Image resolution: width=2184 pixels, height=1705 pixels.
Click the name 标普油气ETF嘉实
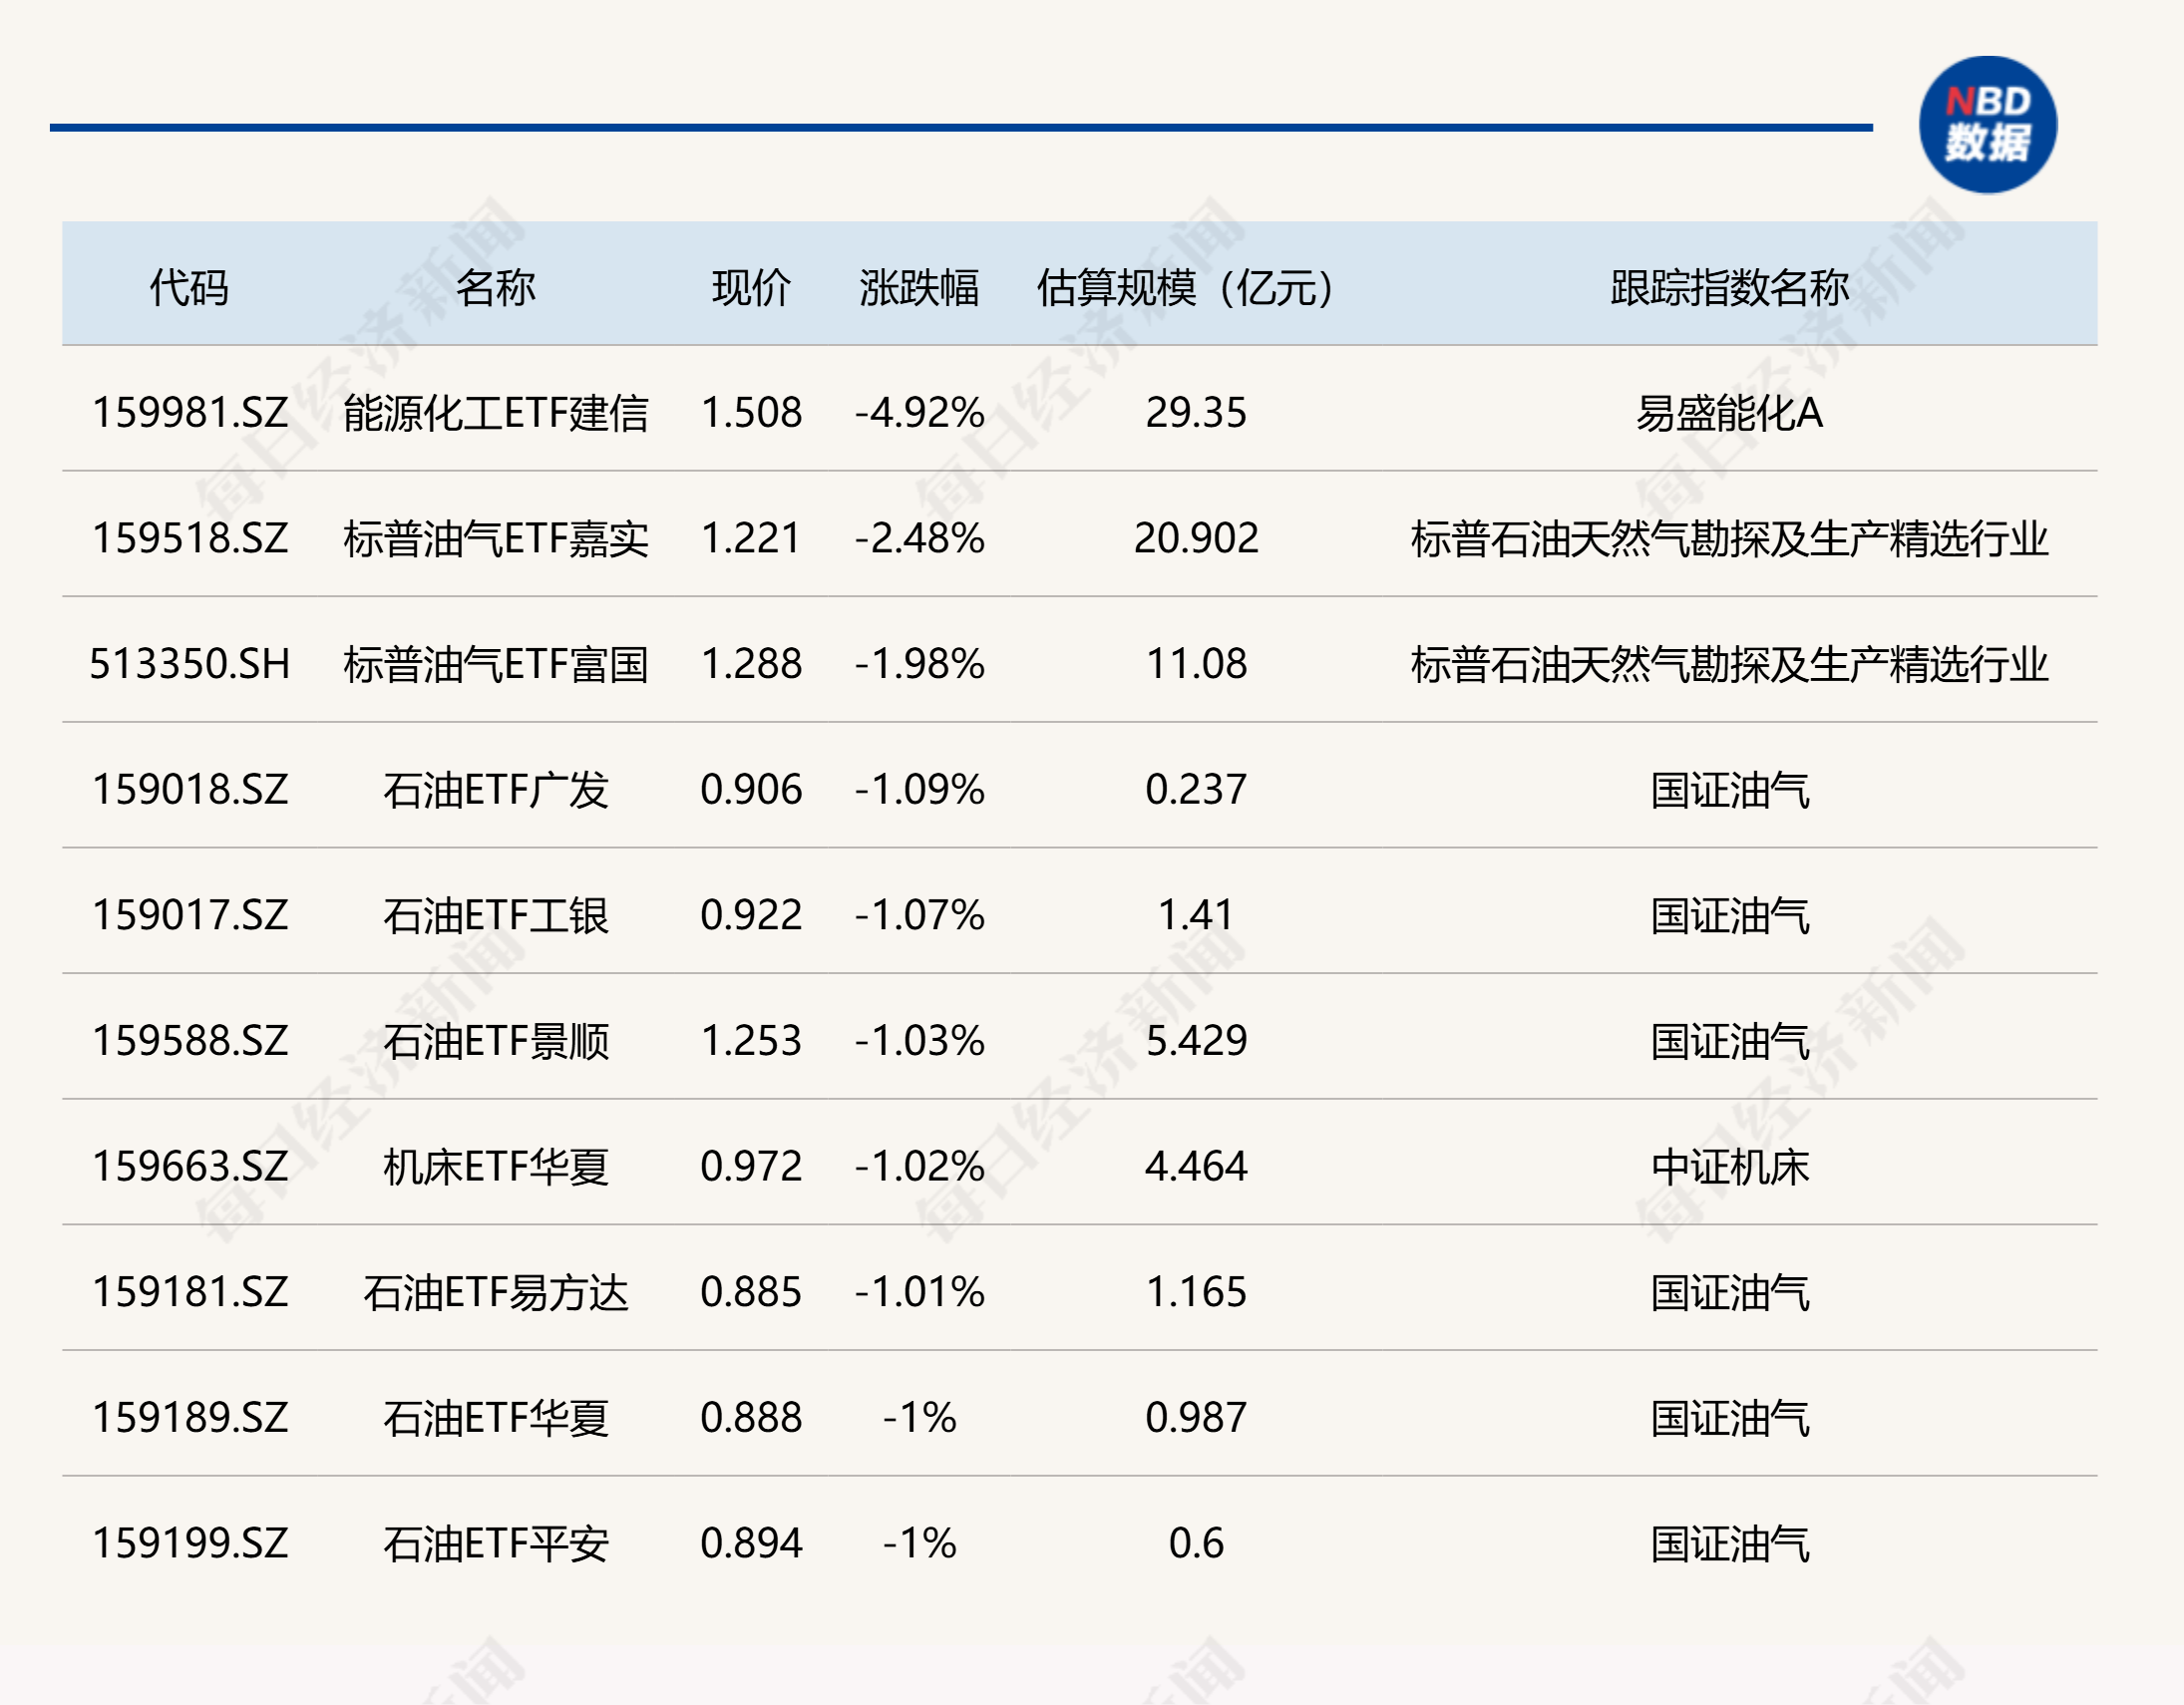tap(496, 539)
